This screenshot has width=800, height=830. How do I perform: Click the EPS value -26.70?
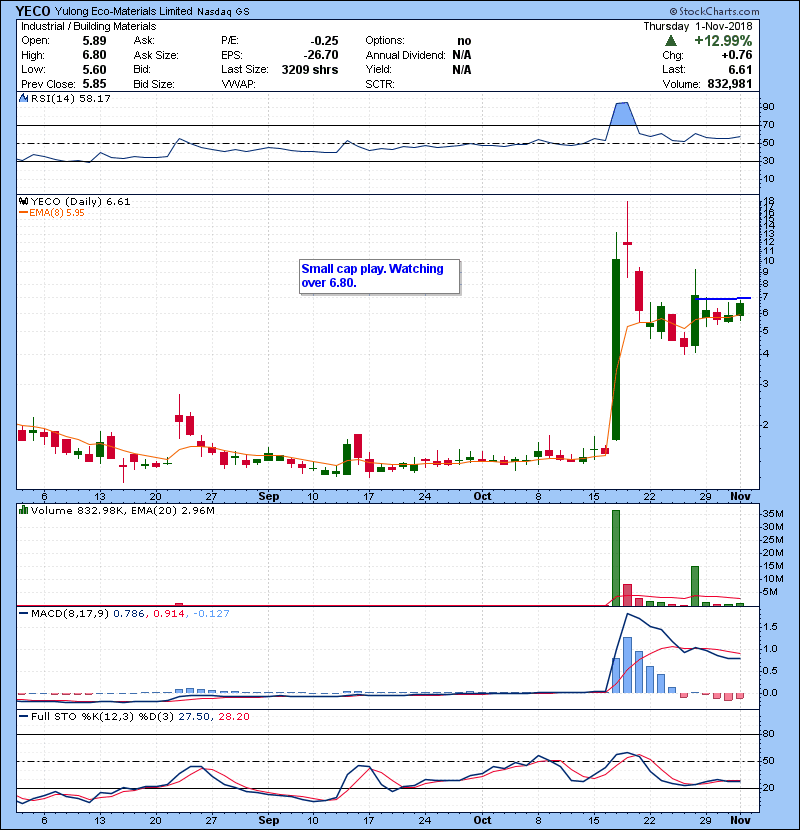point(320,55)
